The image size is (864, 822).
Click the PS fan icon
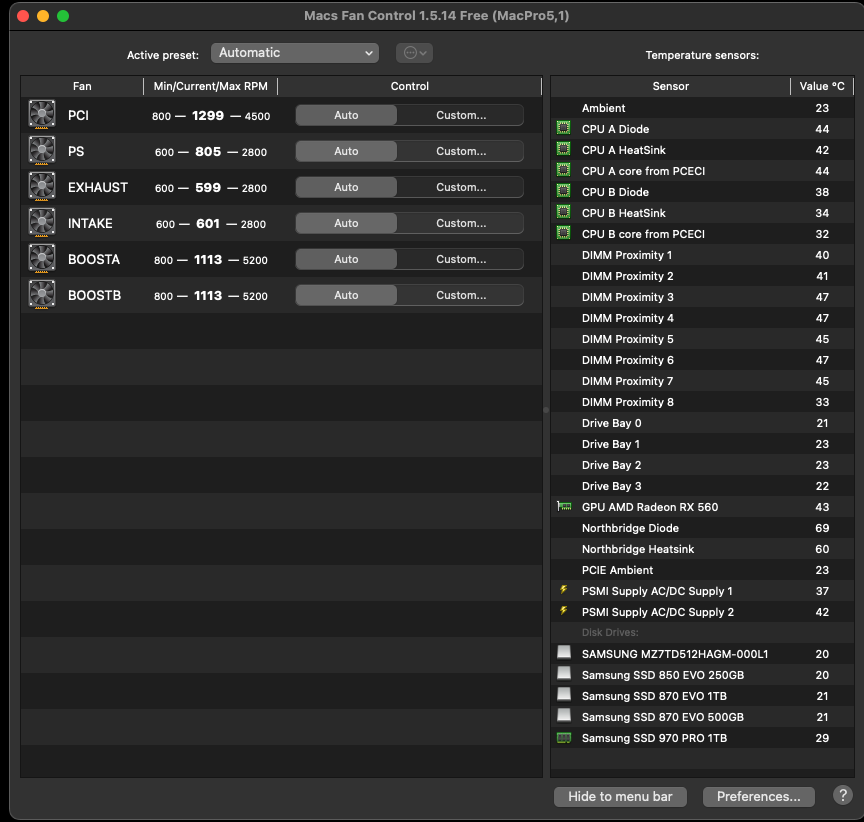(x=42, y=150)
